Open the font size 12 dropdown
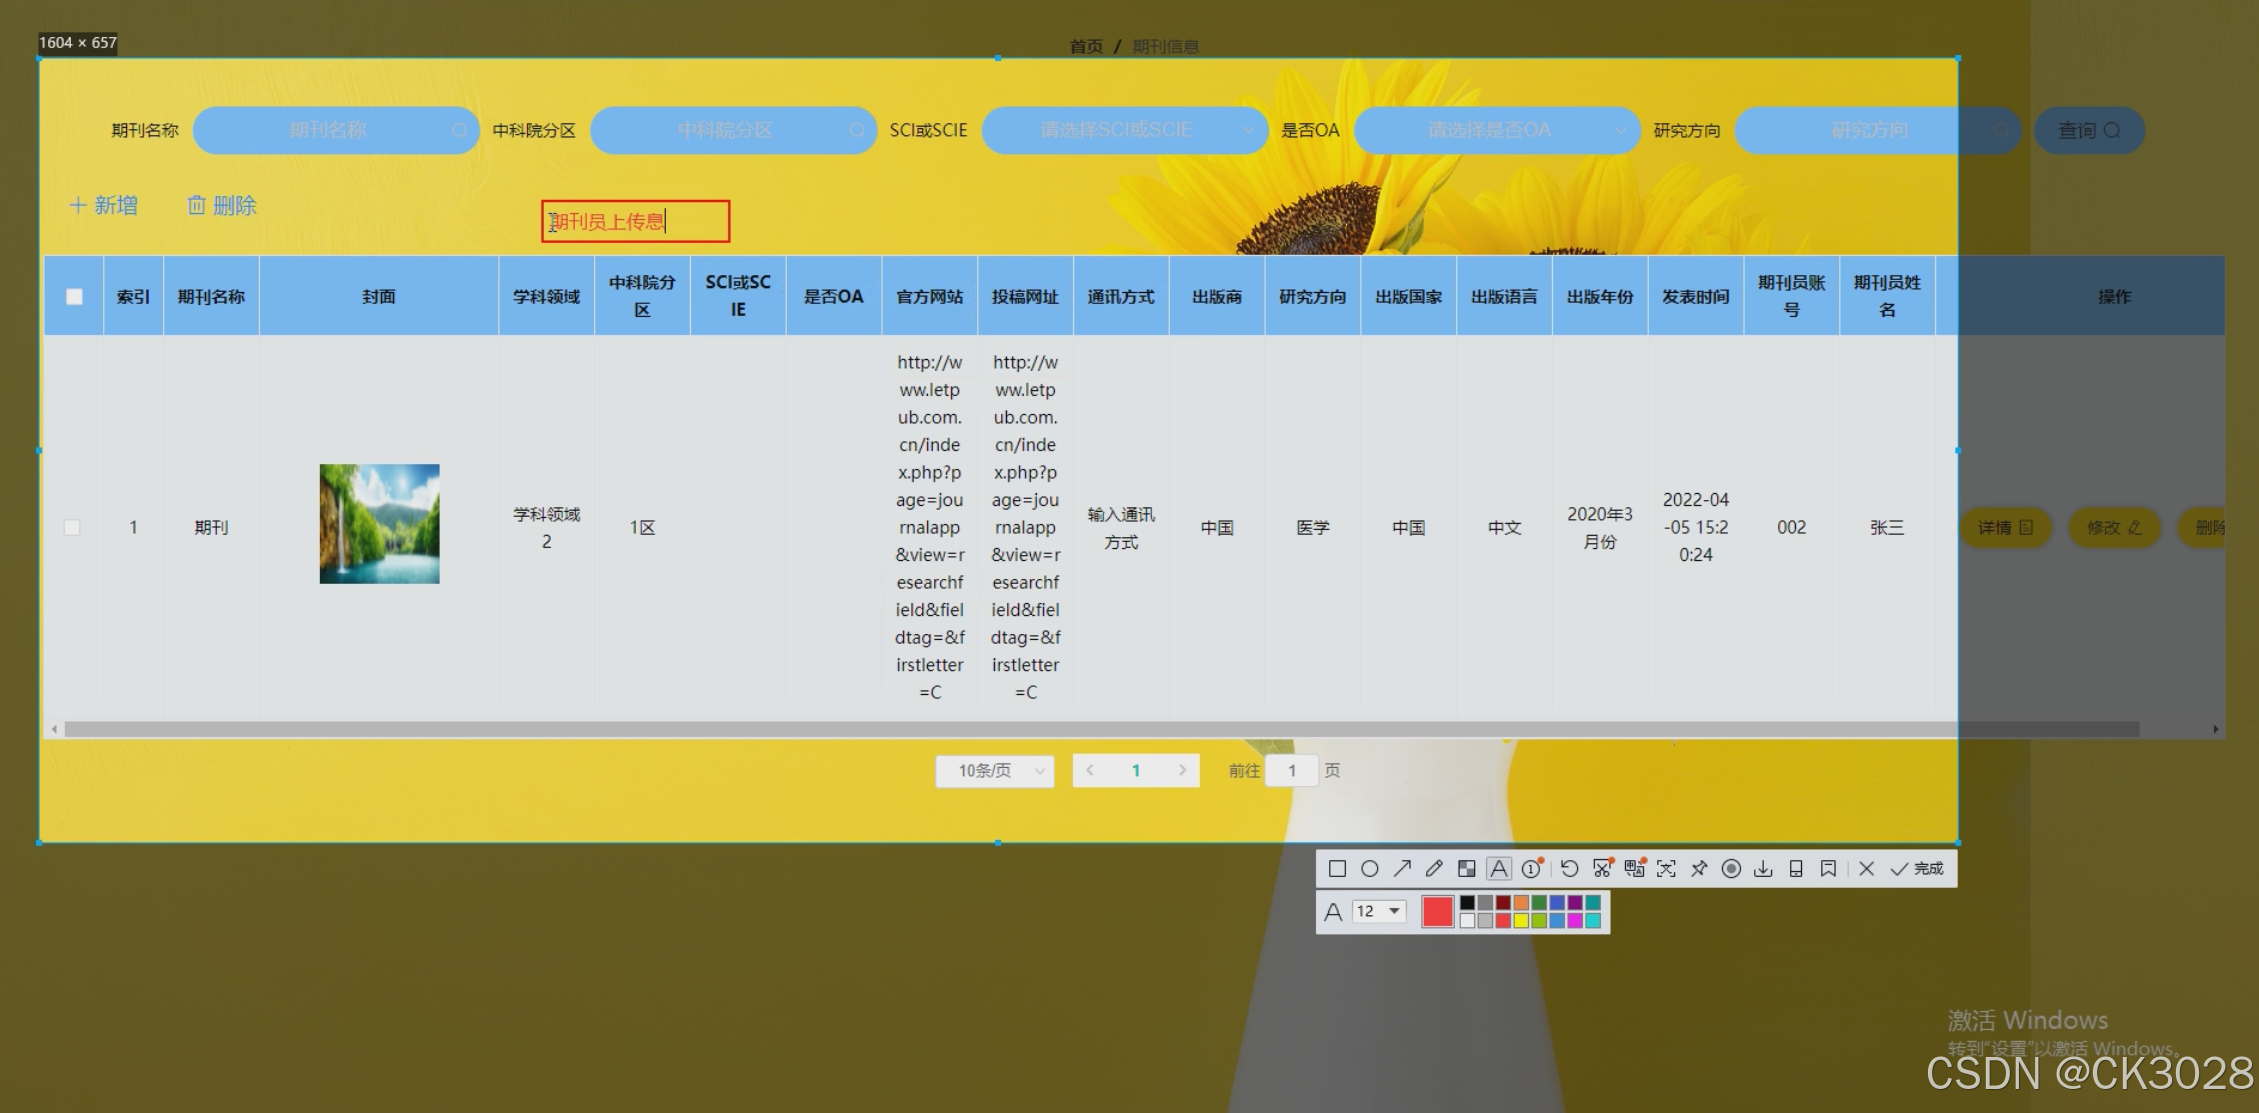Viewport: 2259px width, 1113px height. (x=1379, y=911)
